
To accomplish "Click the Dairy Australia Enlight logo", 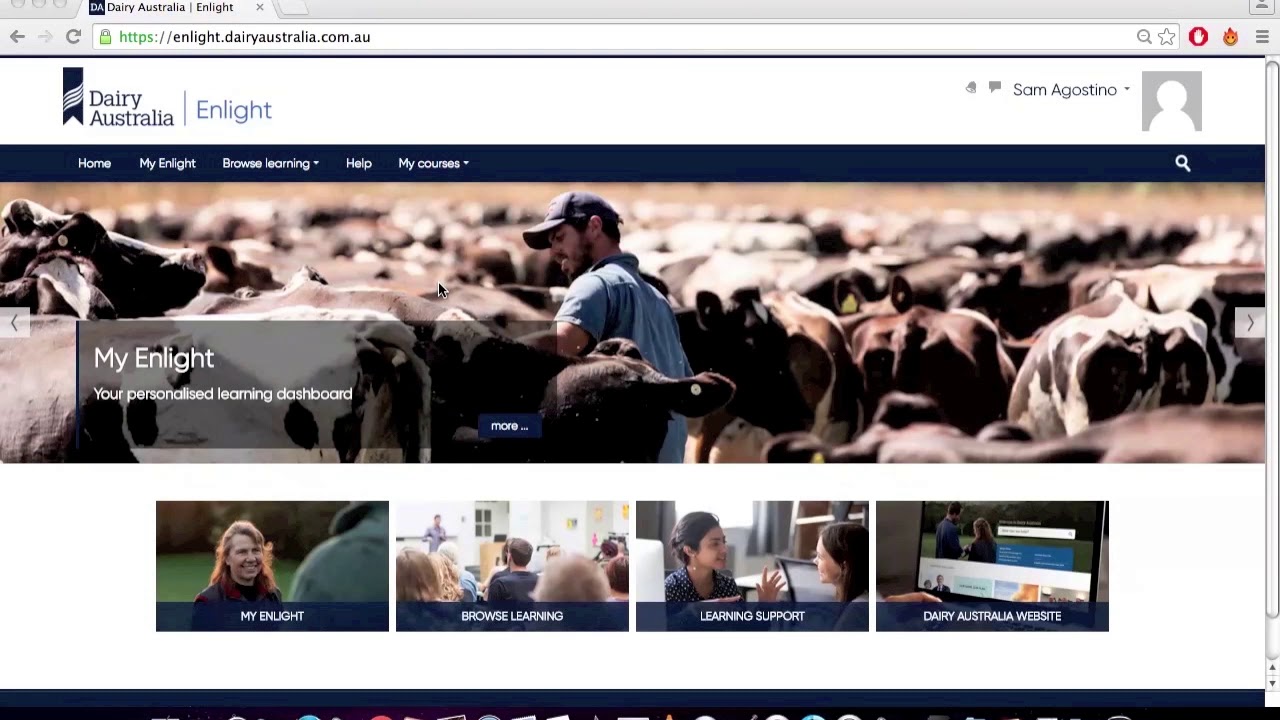I will click(167, 98).
